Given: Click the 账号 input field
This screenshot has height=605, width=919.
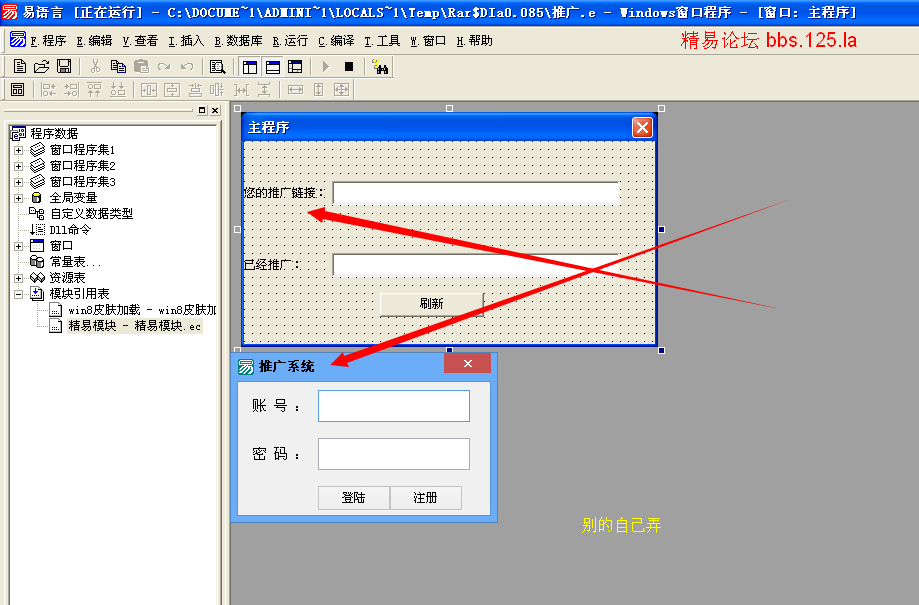Looking at the screenshot, I should (394, 406).
